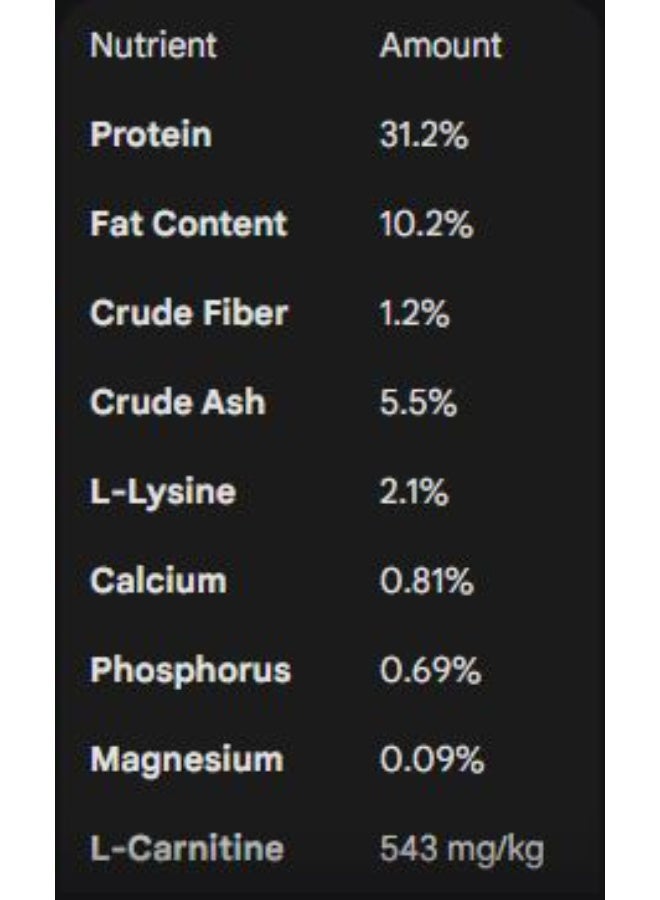Click the 0.09% magnesium value
The width and height of the screenshot is (660, 900).
click(432, 760)
